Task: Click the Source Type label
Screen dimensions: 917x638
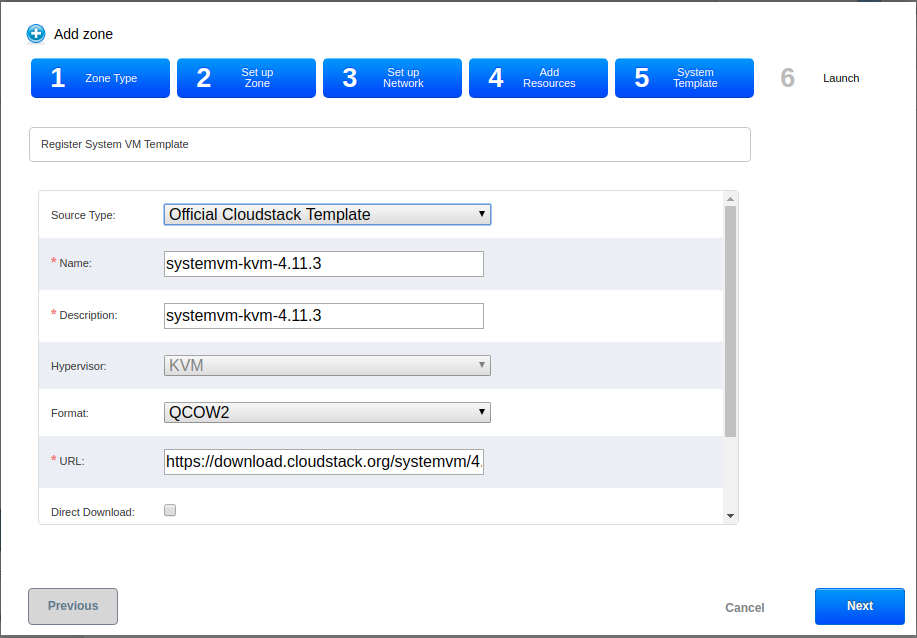Action: pyautogui.click(x=83, y=215)
